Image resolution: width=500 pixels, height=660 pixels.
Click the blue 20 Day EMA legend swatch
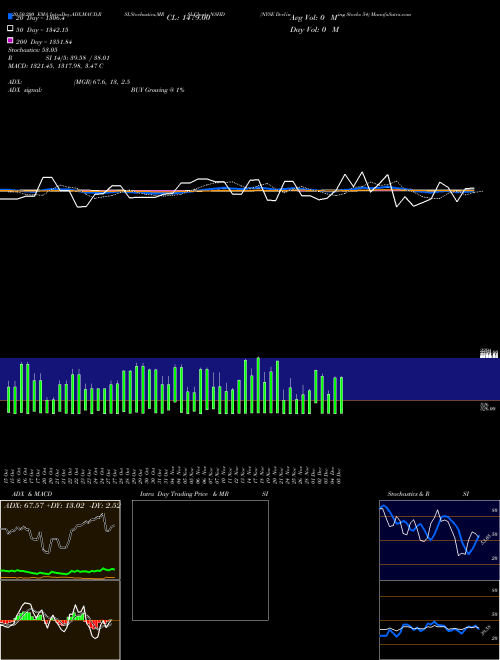pyautogui.click(x=10, y=16)
